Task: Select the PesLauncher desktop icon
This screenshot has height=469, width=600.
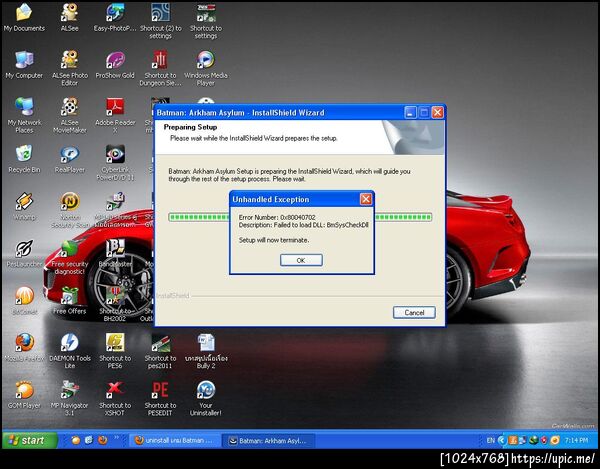Action: point(24,253)
